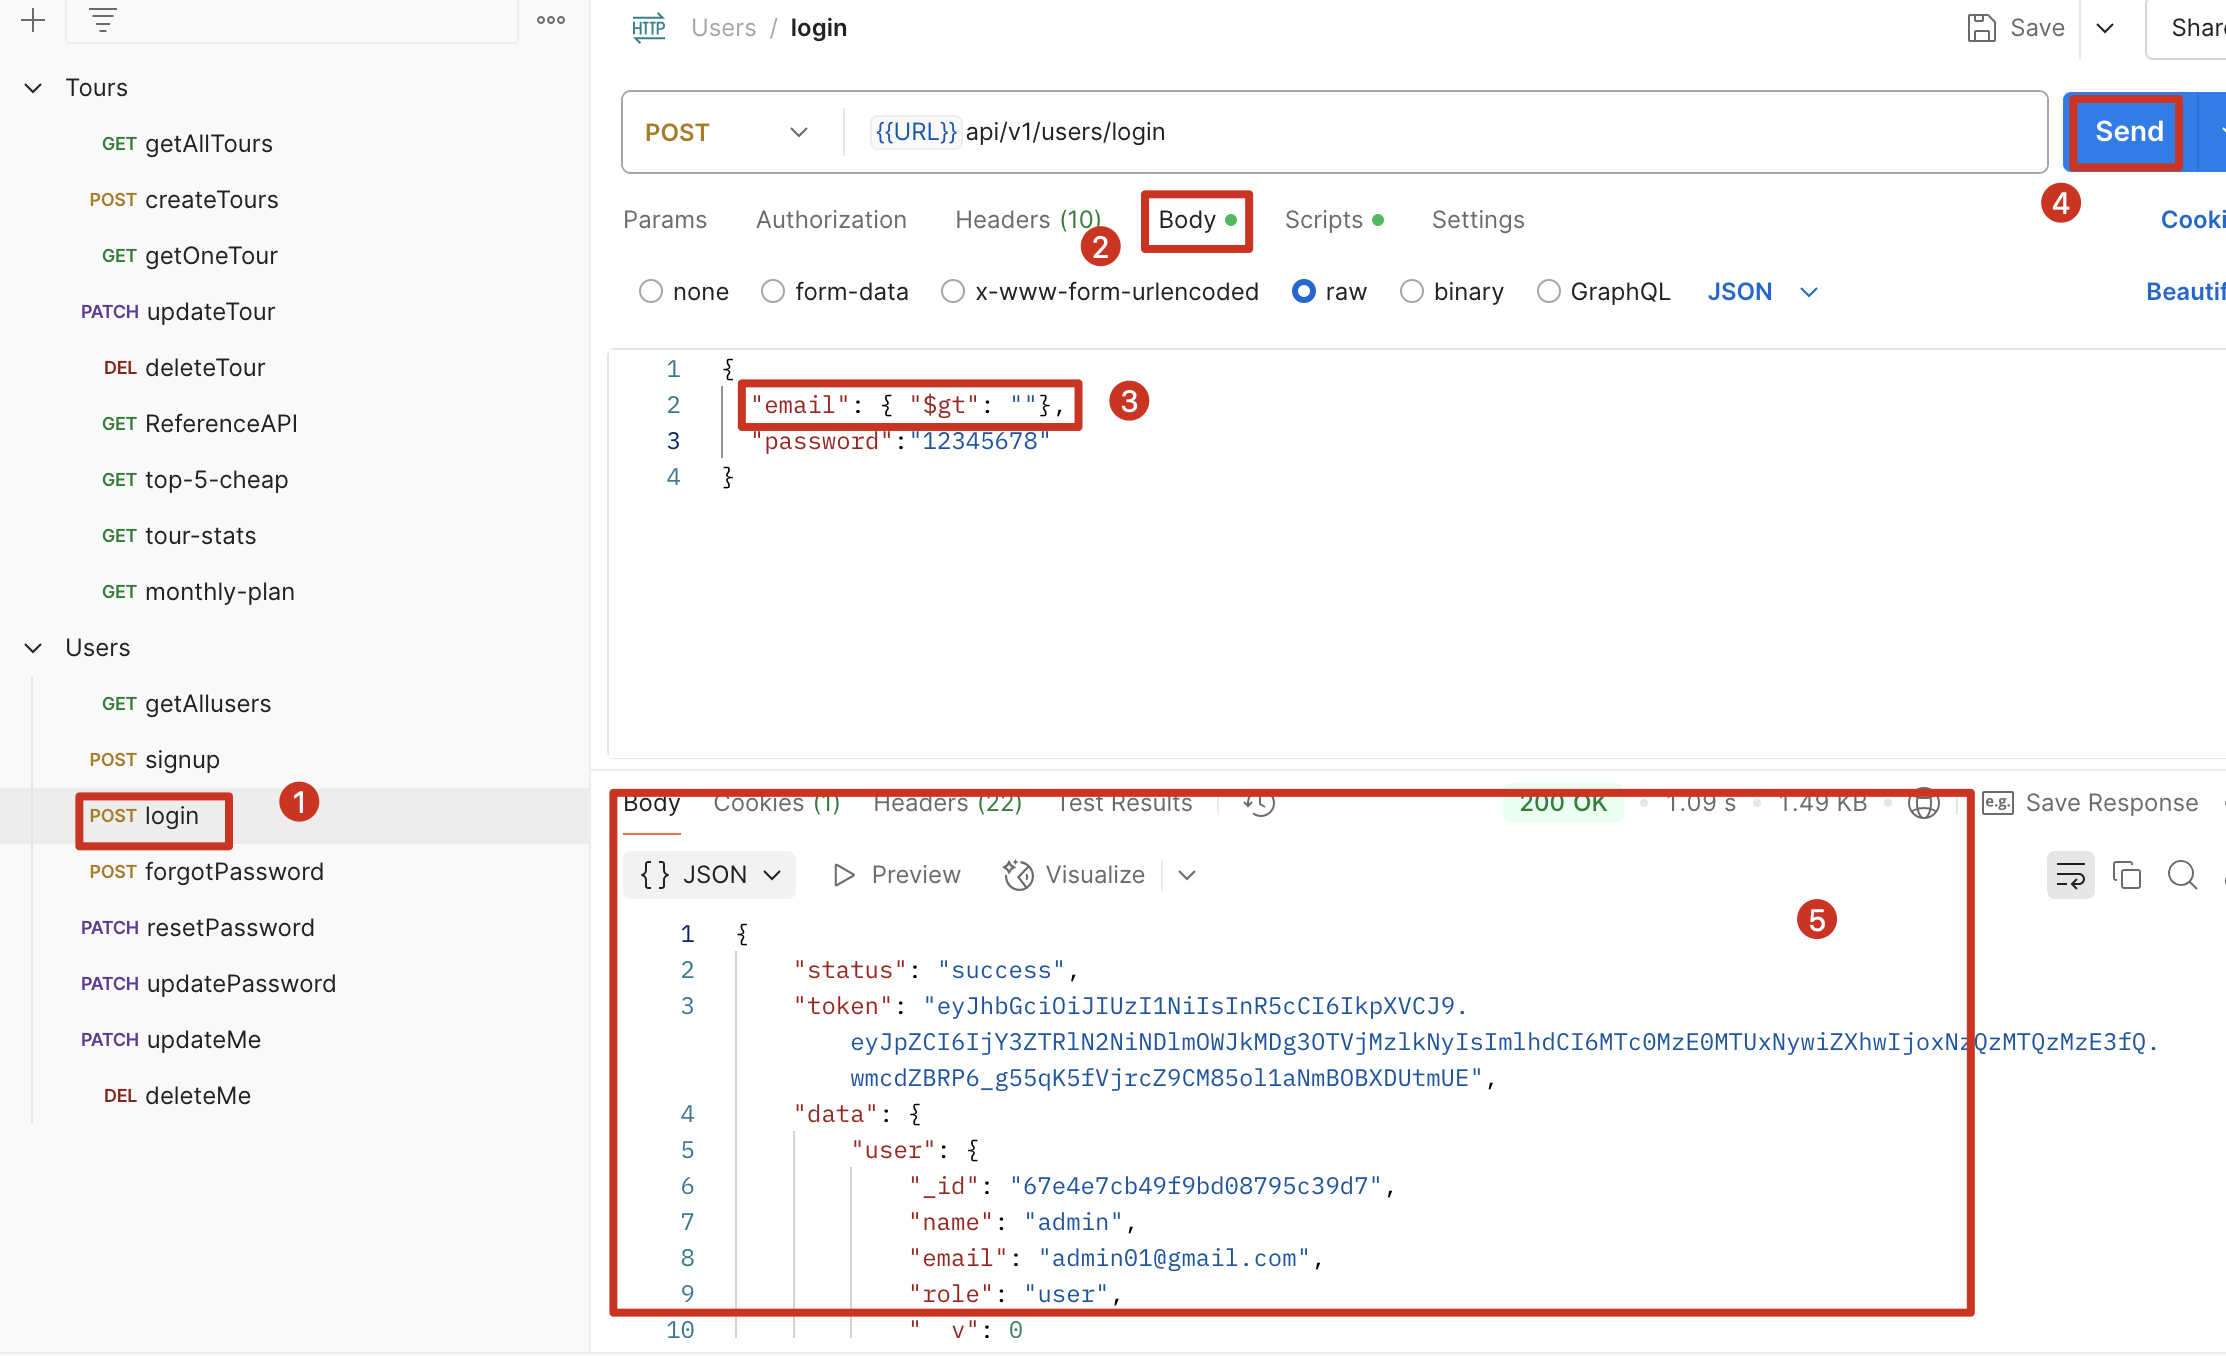Open the Scripts tab

point(1323,220)
